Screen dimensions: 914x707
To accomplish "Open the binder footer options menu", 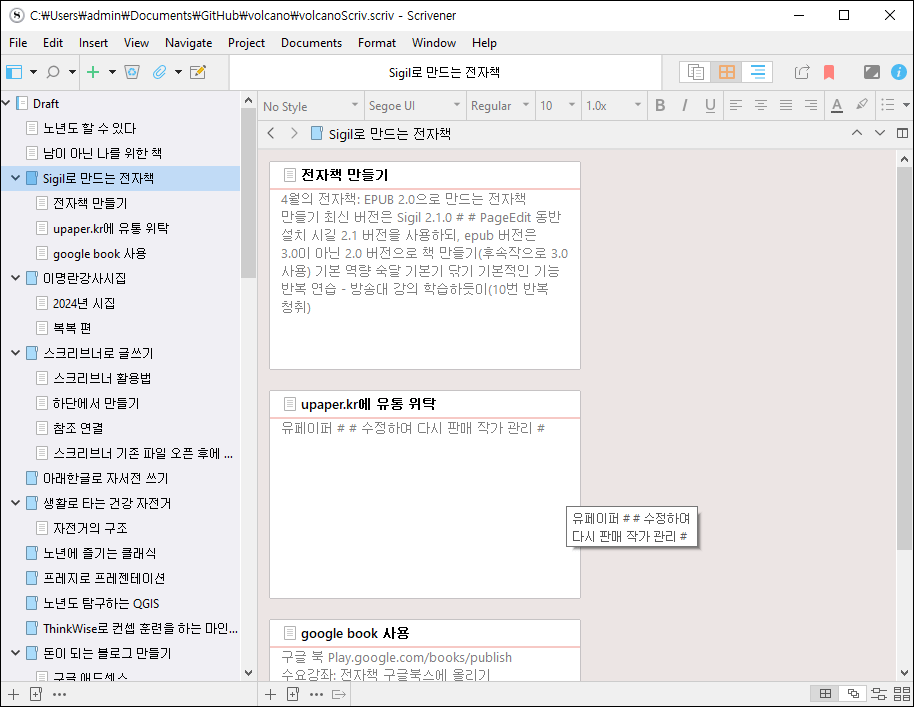I will pyautogui.click(x=59, y=694).
